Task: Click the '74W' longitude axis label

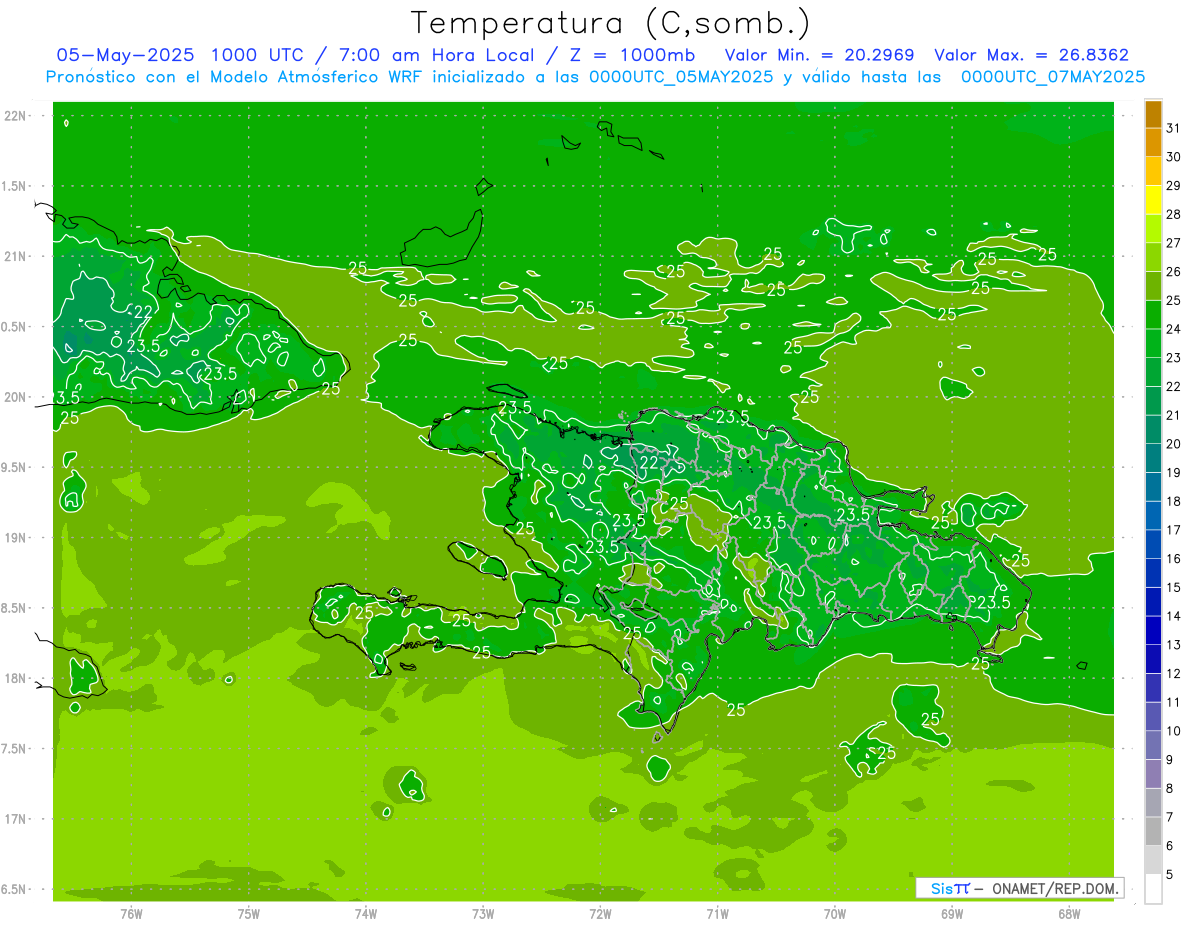Action: click(366, 914)
